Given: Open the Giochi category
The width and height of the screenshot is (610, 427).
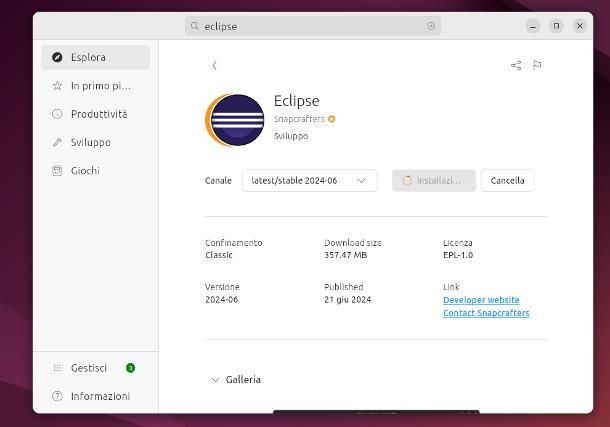Looking at the screenshot, I should pos(96,171).
